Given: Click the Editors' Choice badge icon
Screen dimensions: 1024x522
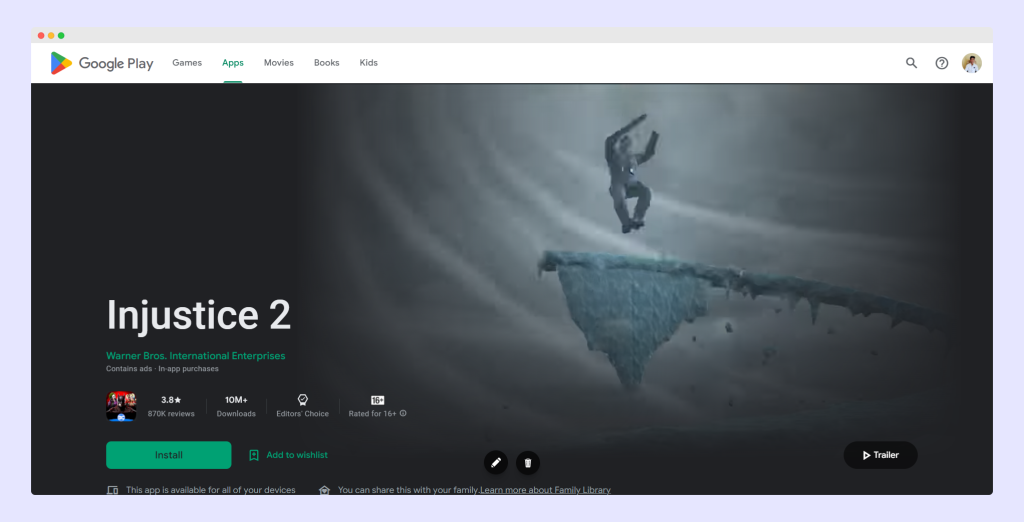Looking at the screenshot, I should coord(302,400).
